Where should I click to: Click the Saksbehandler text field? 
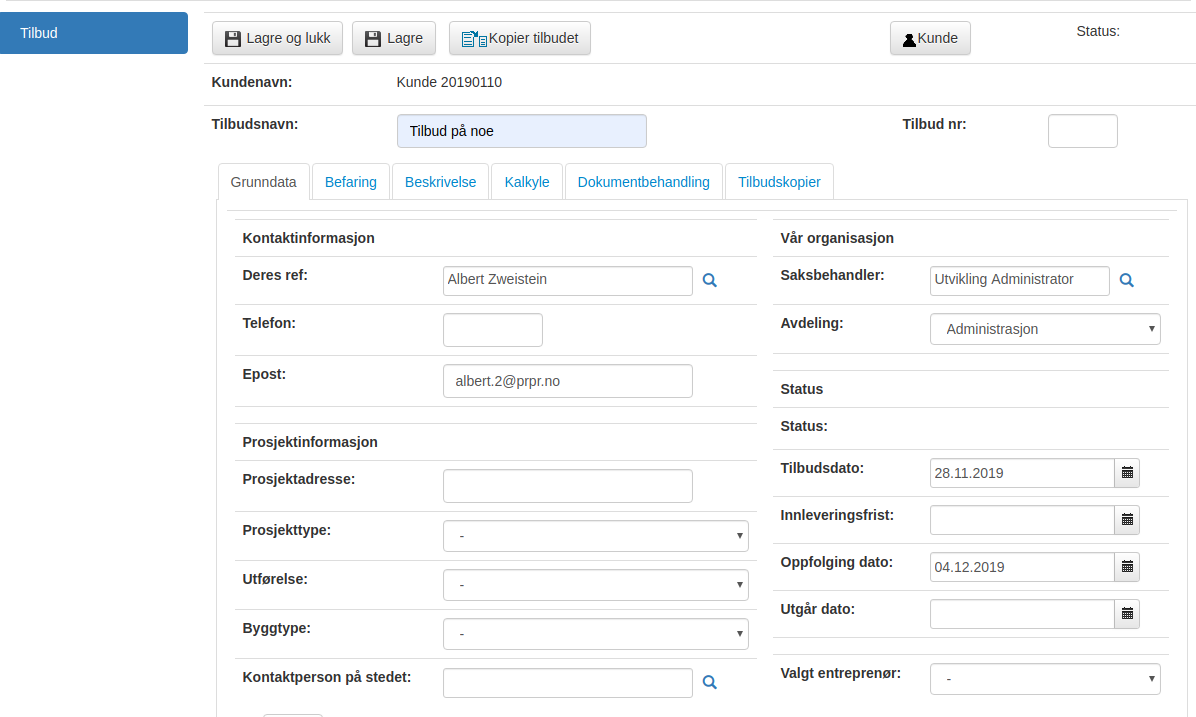[x=1020, y=281]
